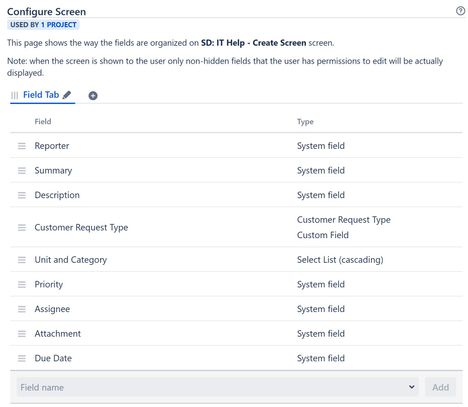Viewport: 468px width, 407px height.
Task: Click the Add button
Action: point(440,387)
